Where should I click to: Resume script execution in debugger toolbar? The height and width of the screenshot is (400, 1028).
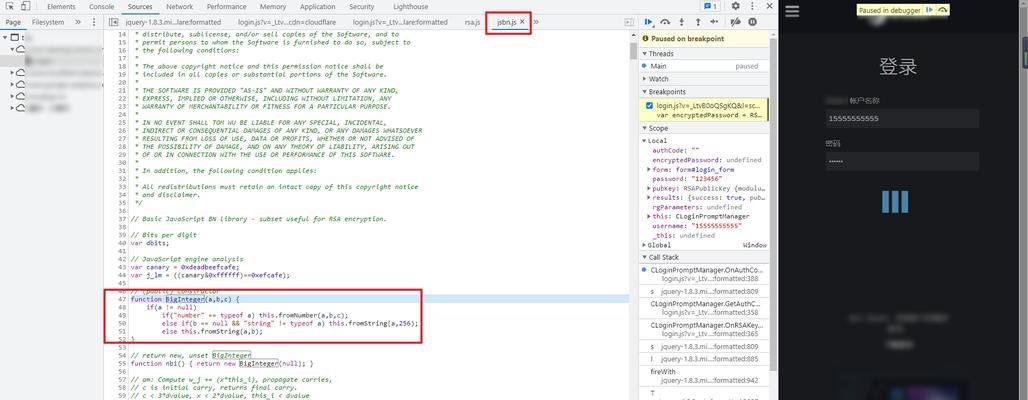649,22
